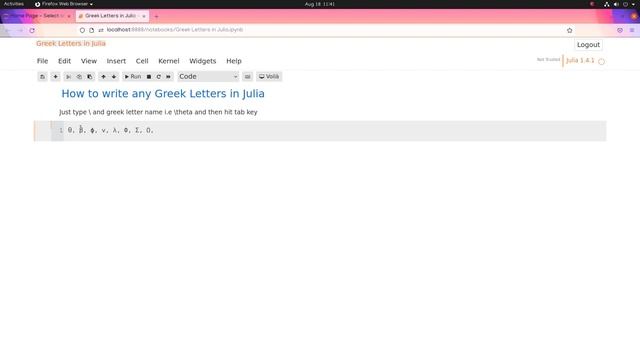Move the selected cell down
Image resolution: width=640 pixels, height=360 pixels.
(x=114, y=77)
